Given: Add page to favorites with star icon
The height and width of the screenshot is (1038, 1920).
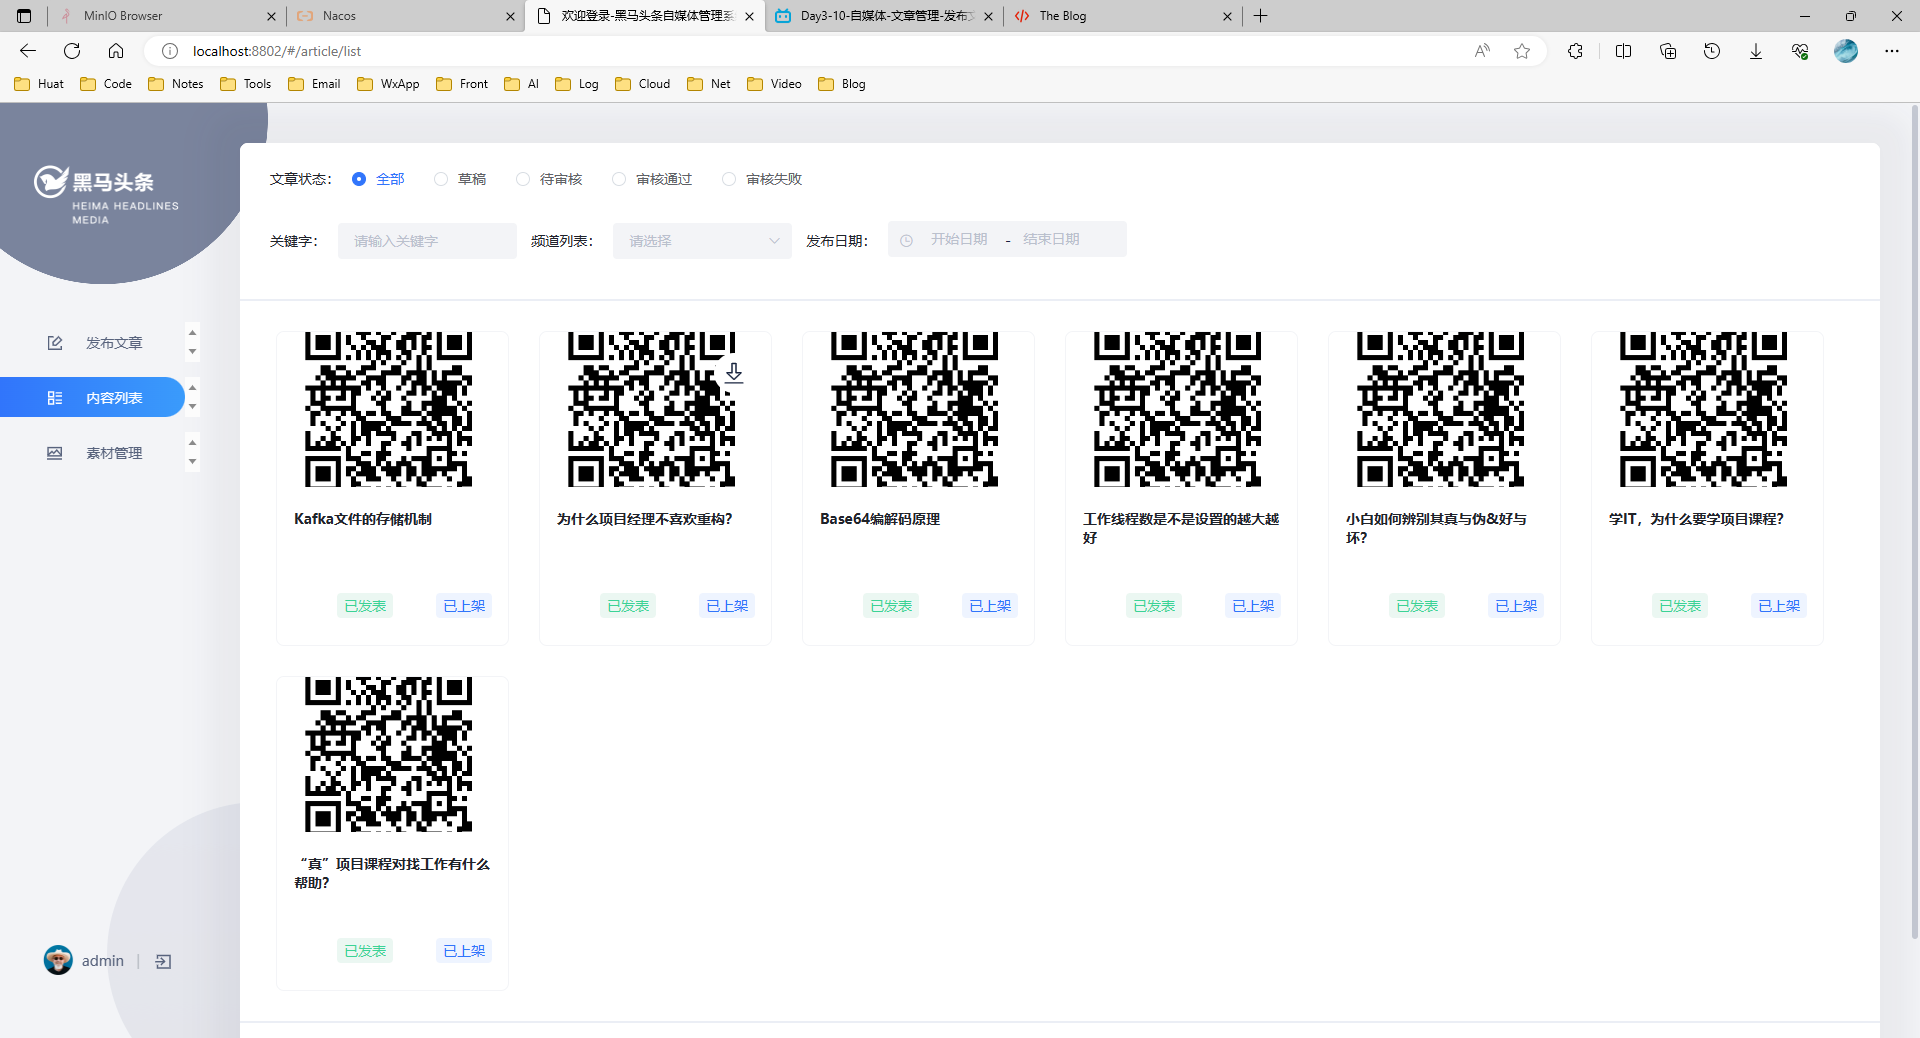Looking at the screenshot, I should (x=1522, y=51).
